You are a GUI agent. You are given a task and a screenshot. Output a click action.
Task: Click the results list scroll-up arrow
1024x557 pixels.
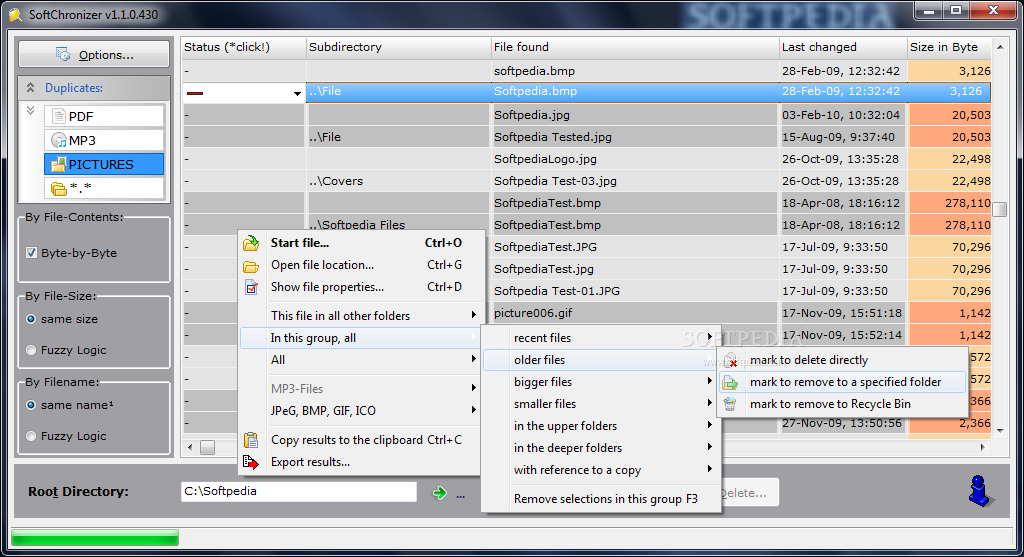1000,47
